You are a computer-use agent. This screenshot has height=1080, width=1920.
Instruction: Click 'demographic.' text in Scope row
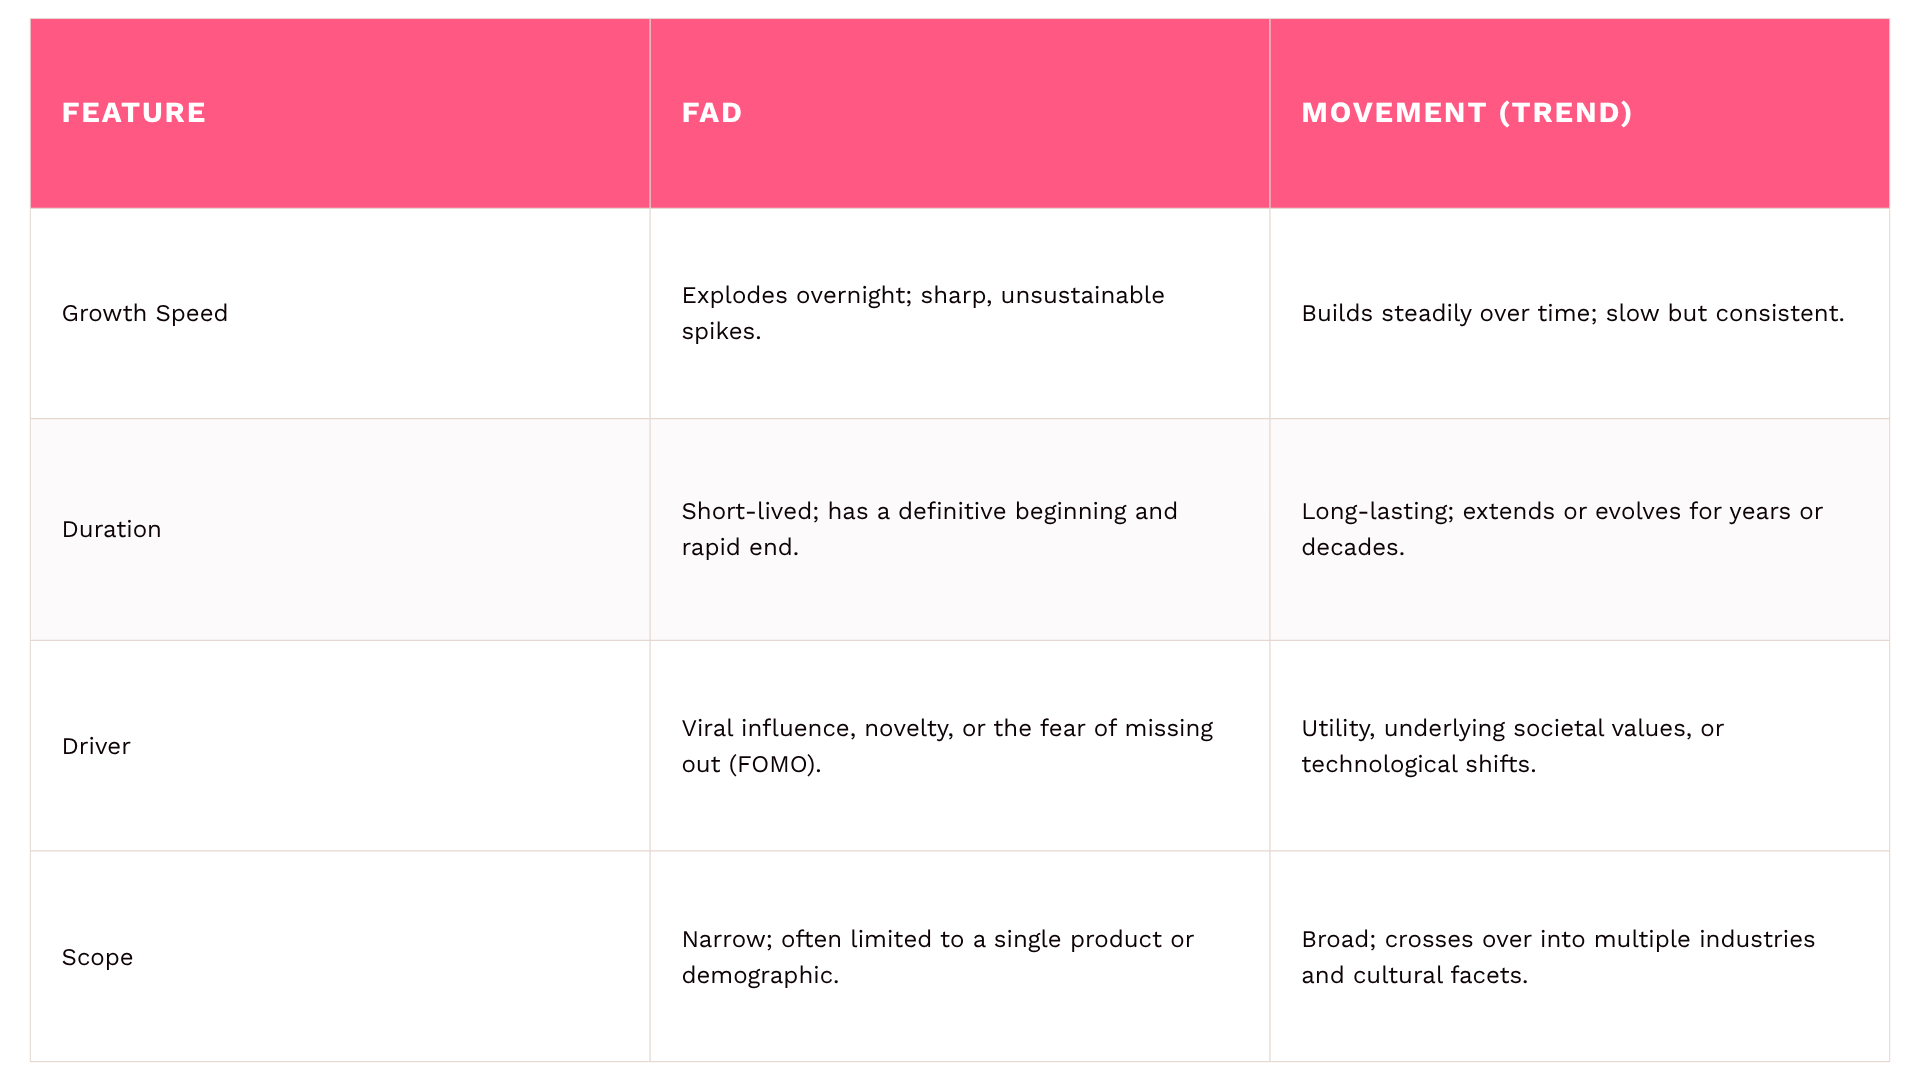pyautogui.click(x=760, y=976)
